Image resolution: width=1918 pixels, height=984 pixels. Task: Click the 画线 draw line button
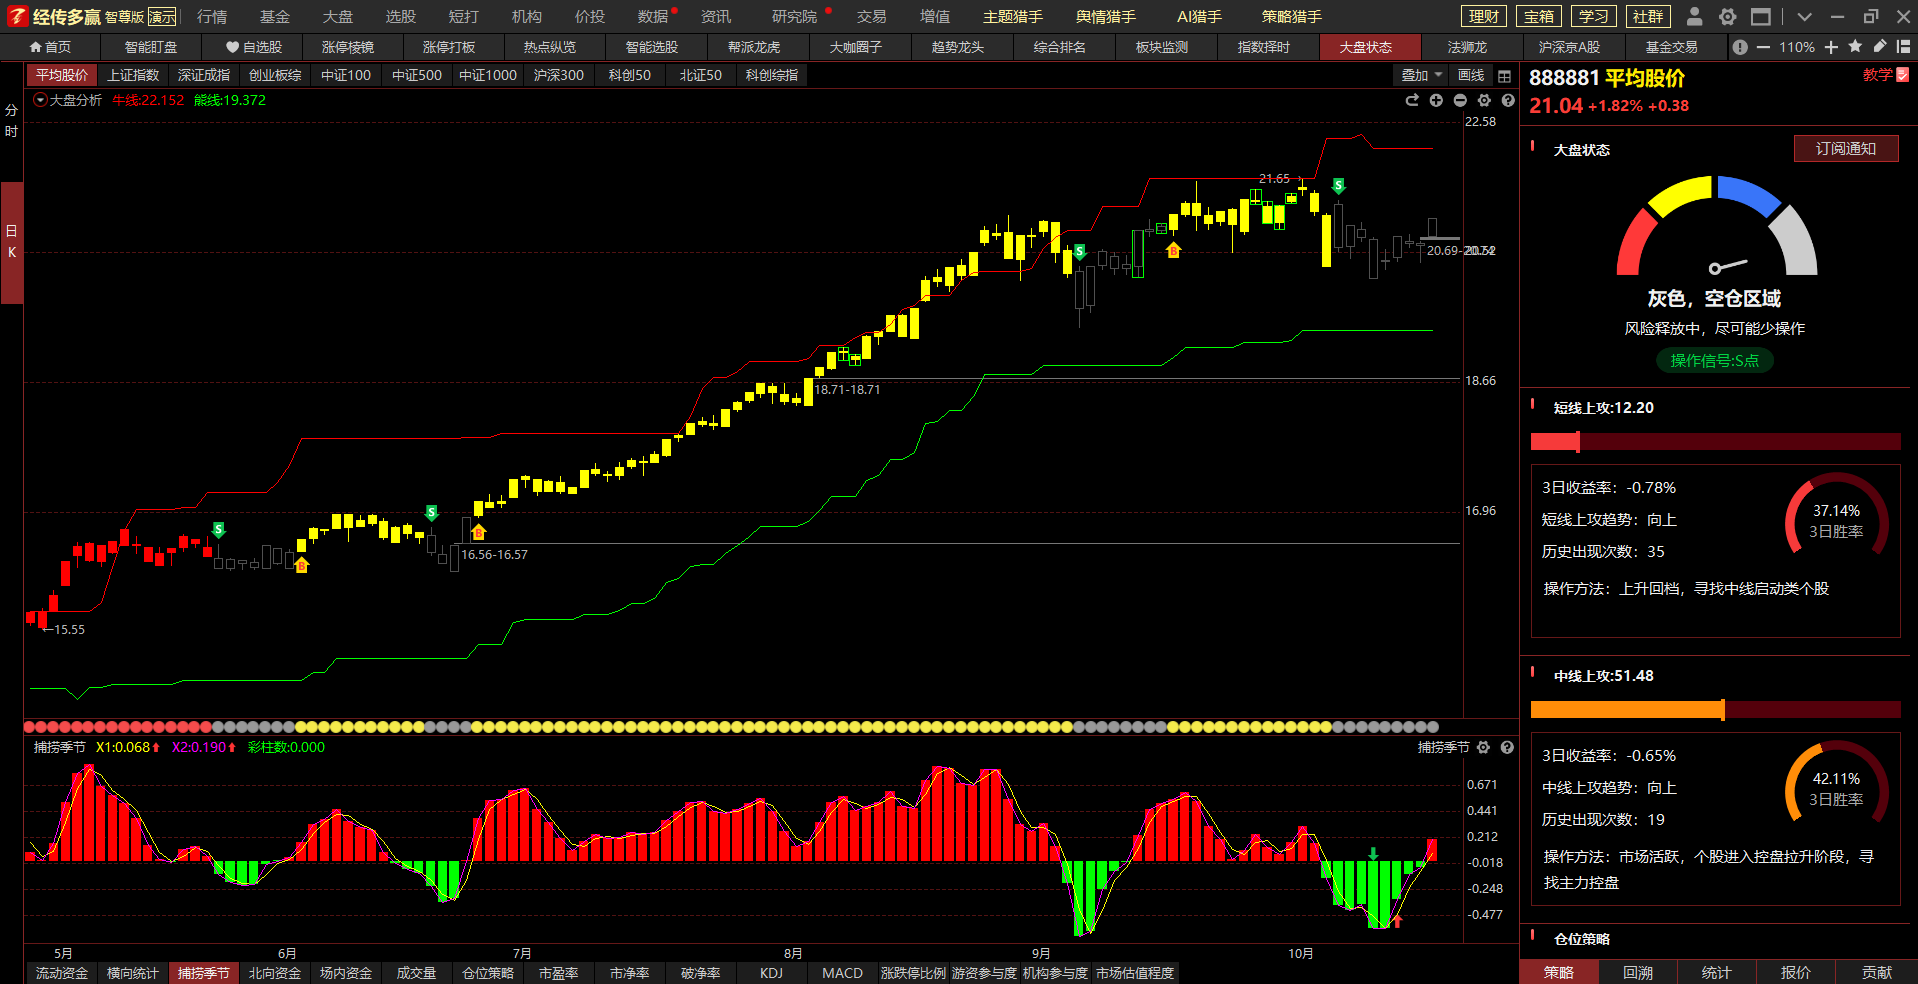pos(1470,76)
